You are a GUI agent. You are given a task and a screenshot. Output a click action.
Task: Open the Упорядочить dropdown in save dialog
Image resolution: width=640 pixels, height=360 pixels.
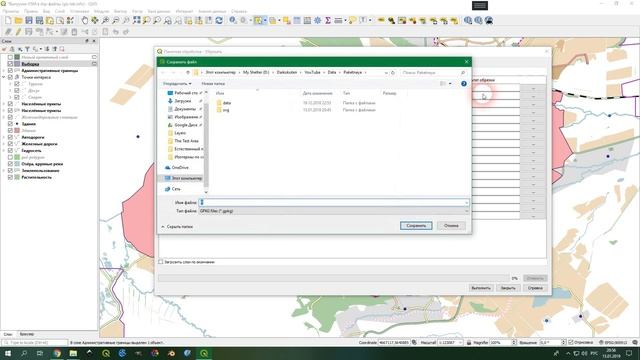177,84
